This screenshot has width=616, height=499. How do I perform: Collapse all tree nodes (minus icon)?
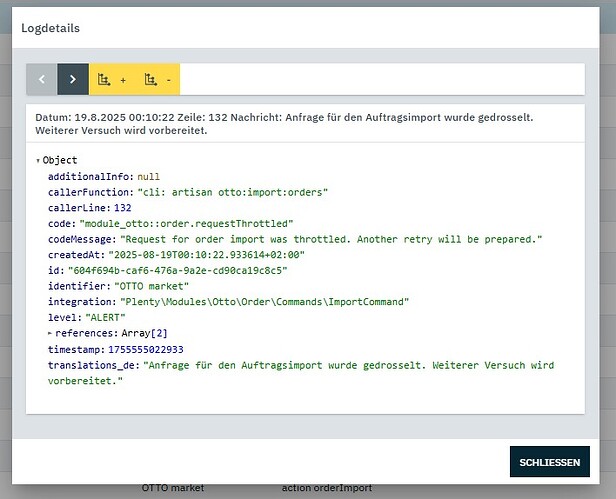tap(158, 79)
